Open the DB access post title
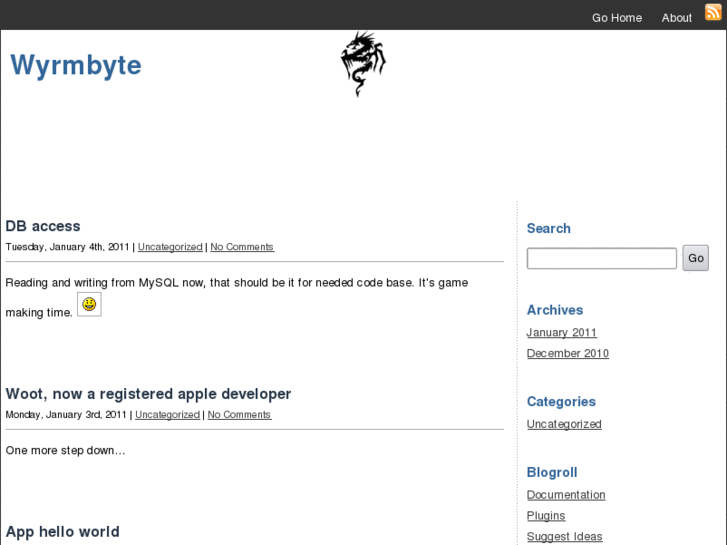The image size is (727, 545). [x=43, y=226]
